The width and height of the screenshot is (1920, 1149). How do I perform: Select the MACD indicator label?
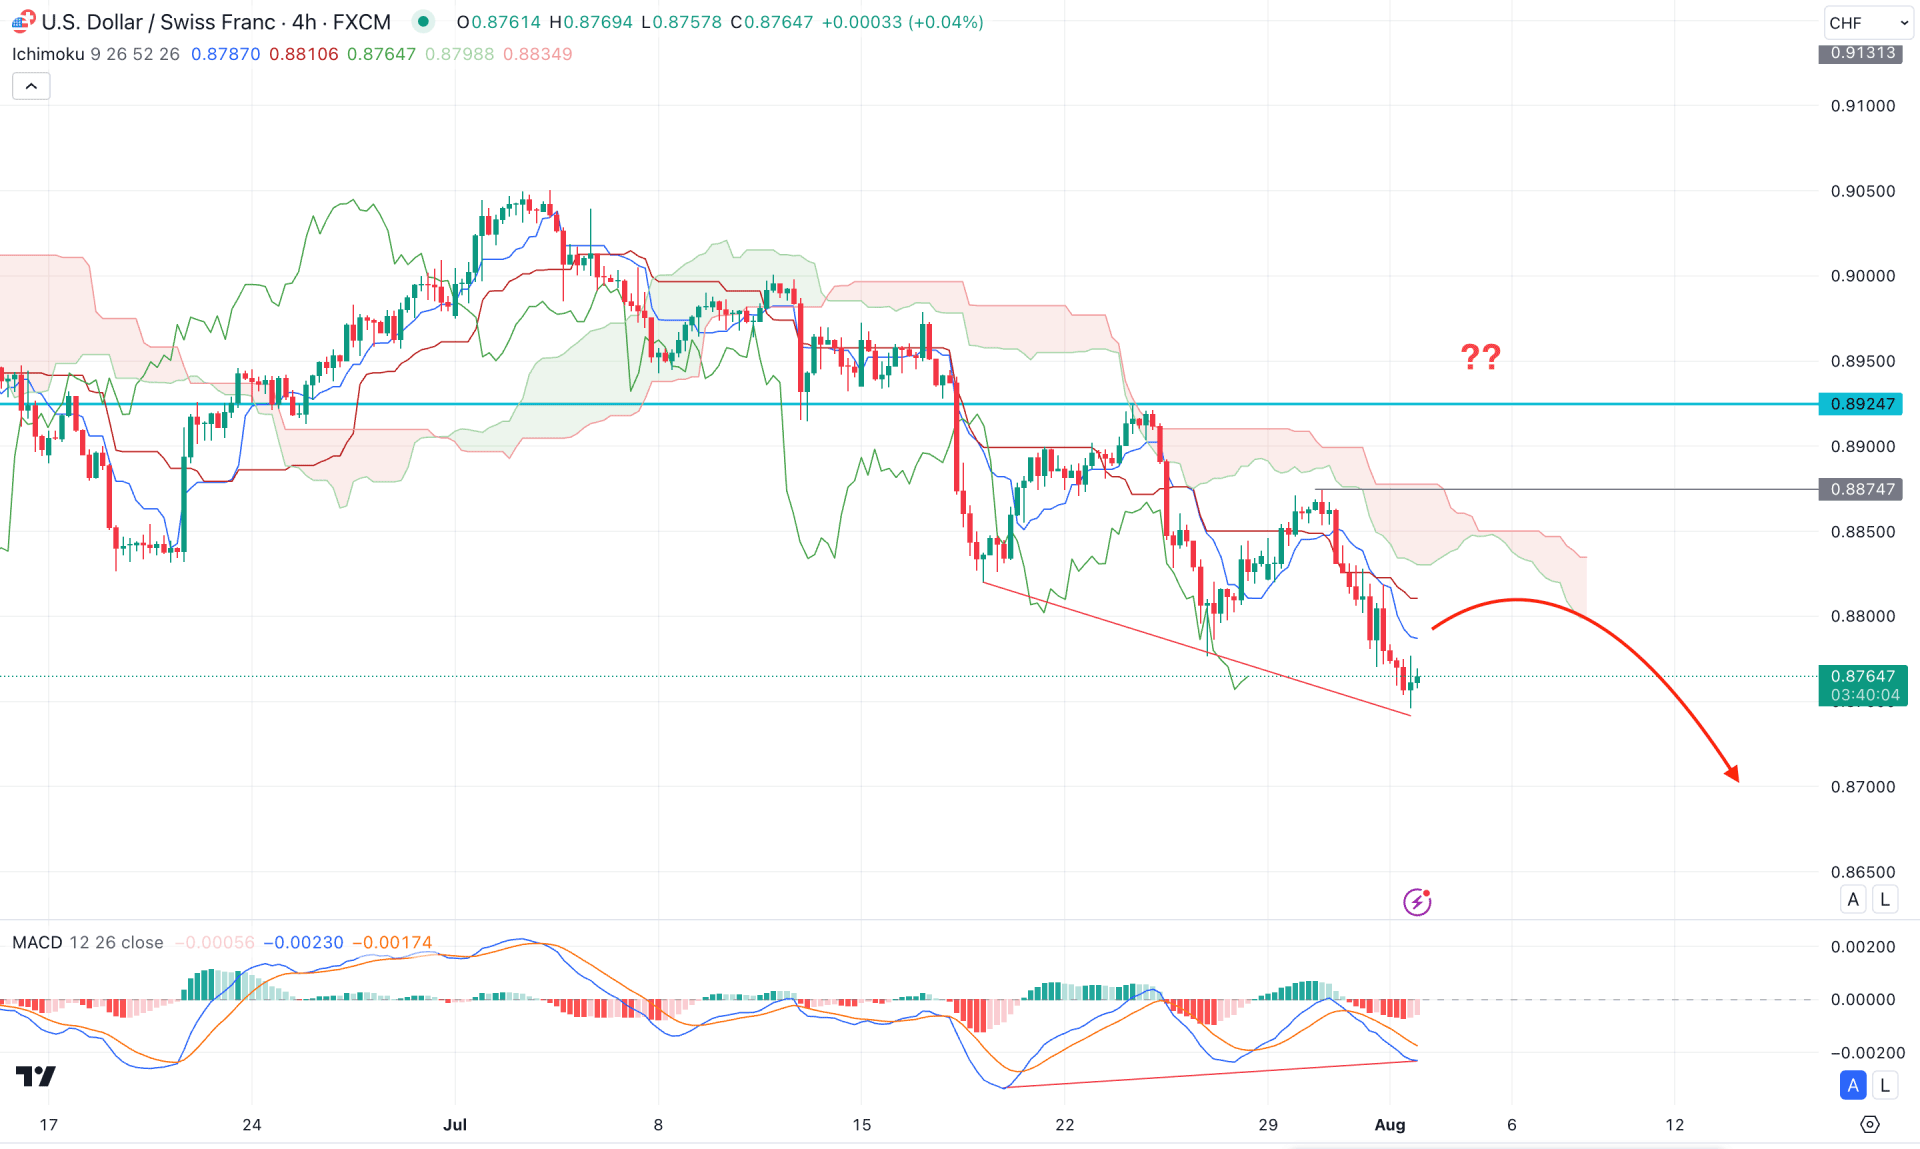[x=37, y=942]
